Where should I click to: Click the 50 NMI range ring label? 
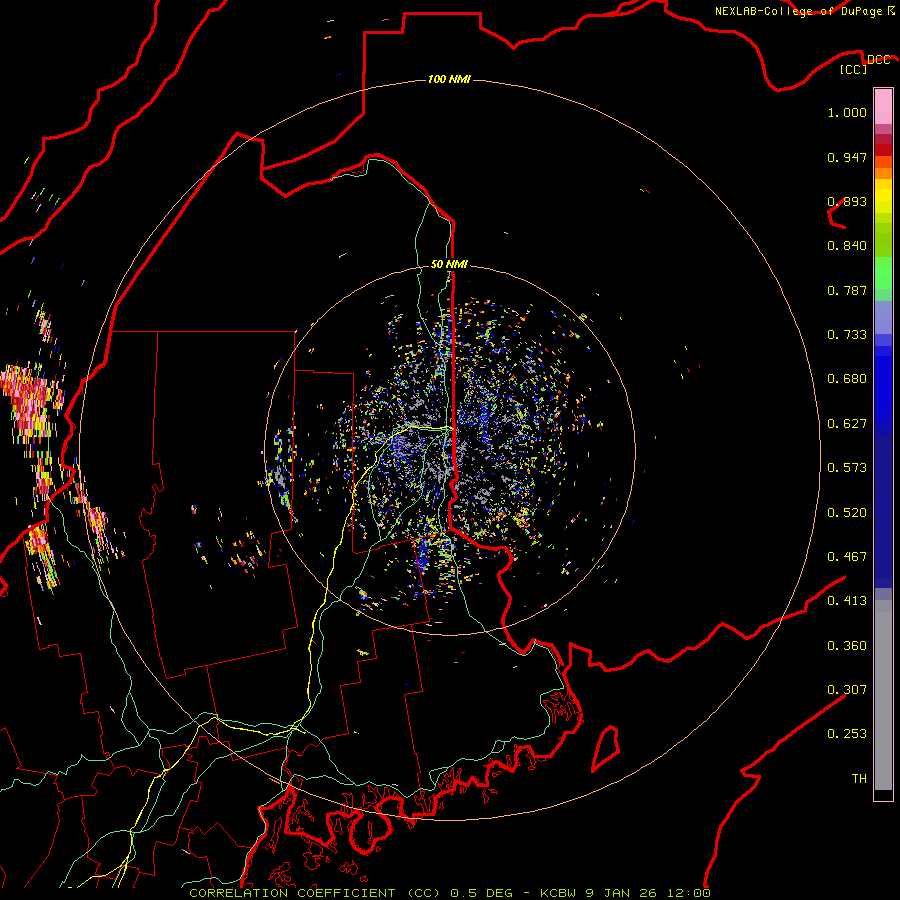[449, 264]
